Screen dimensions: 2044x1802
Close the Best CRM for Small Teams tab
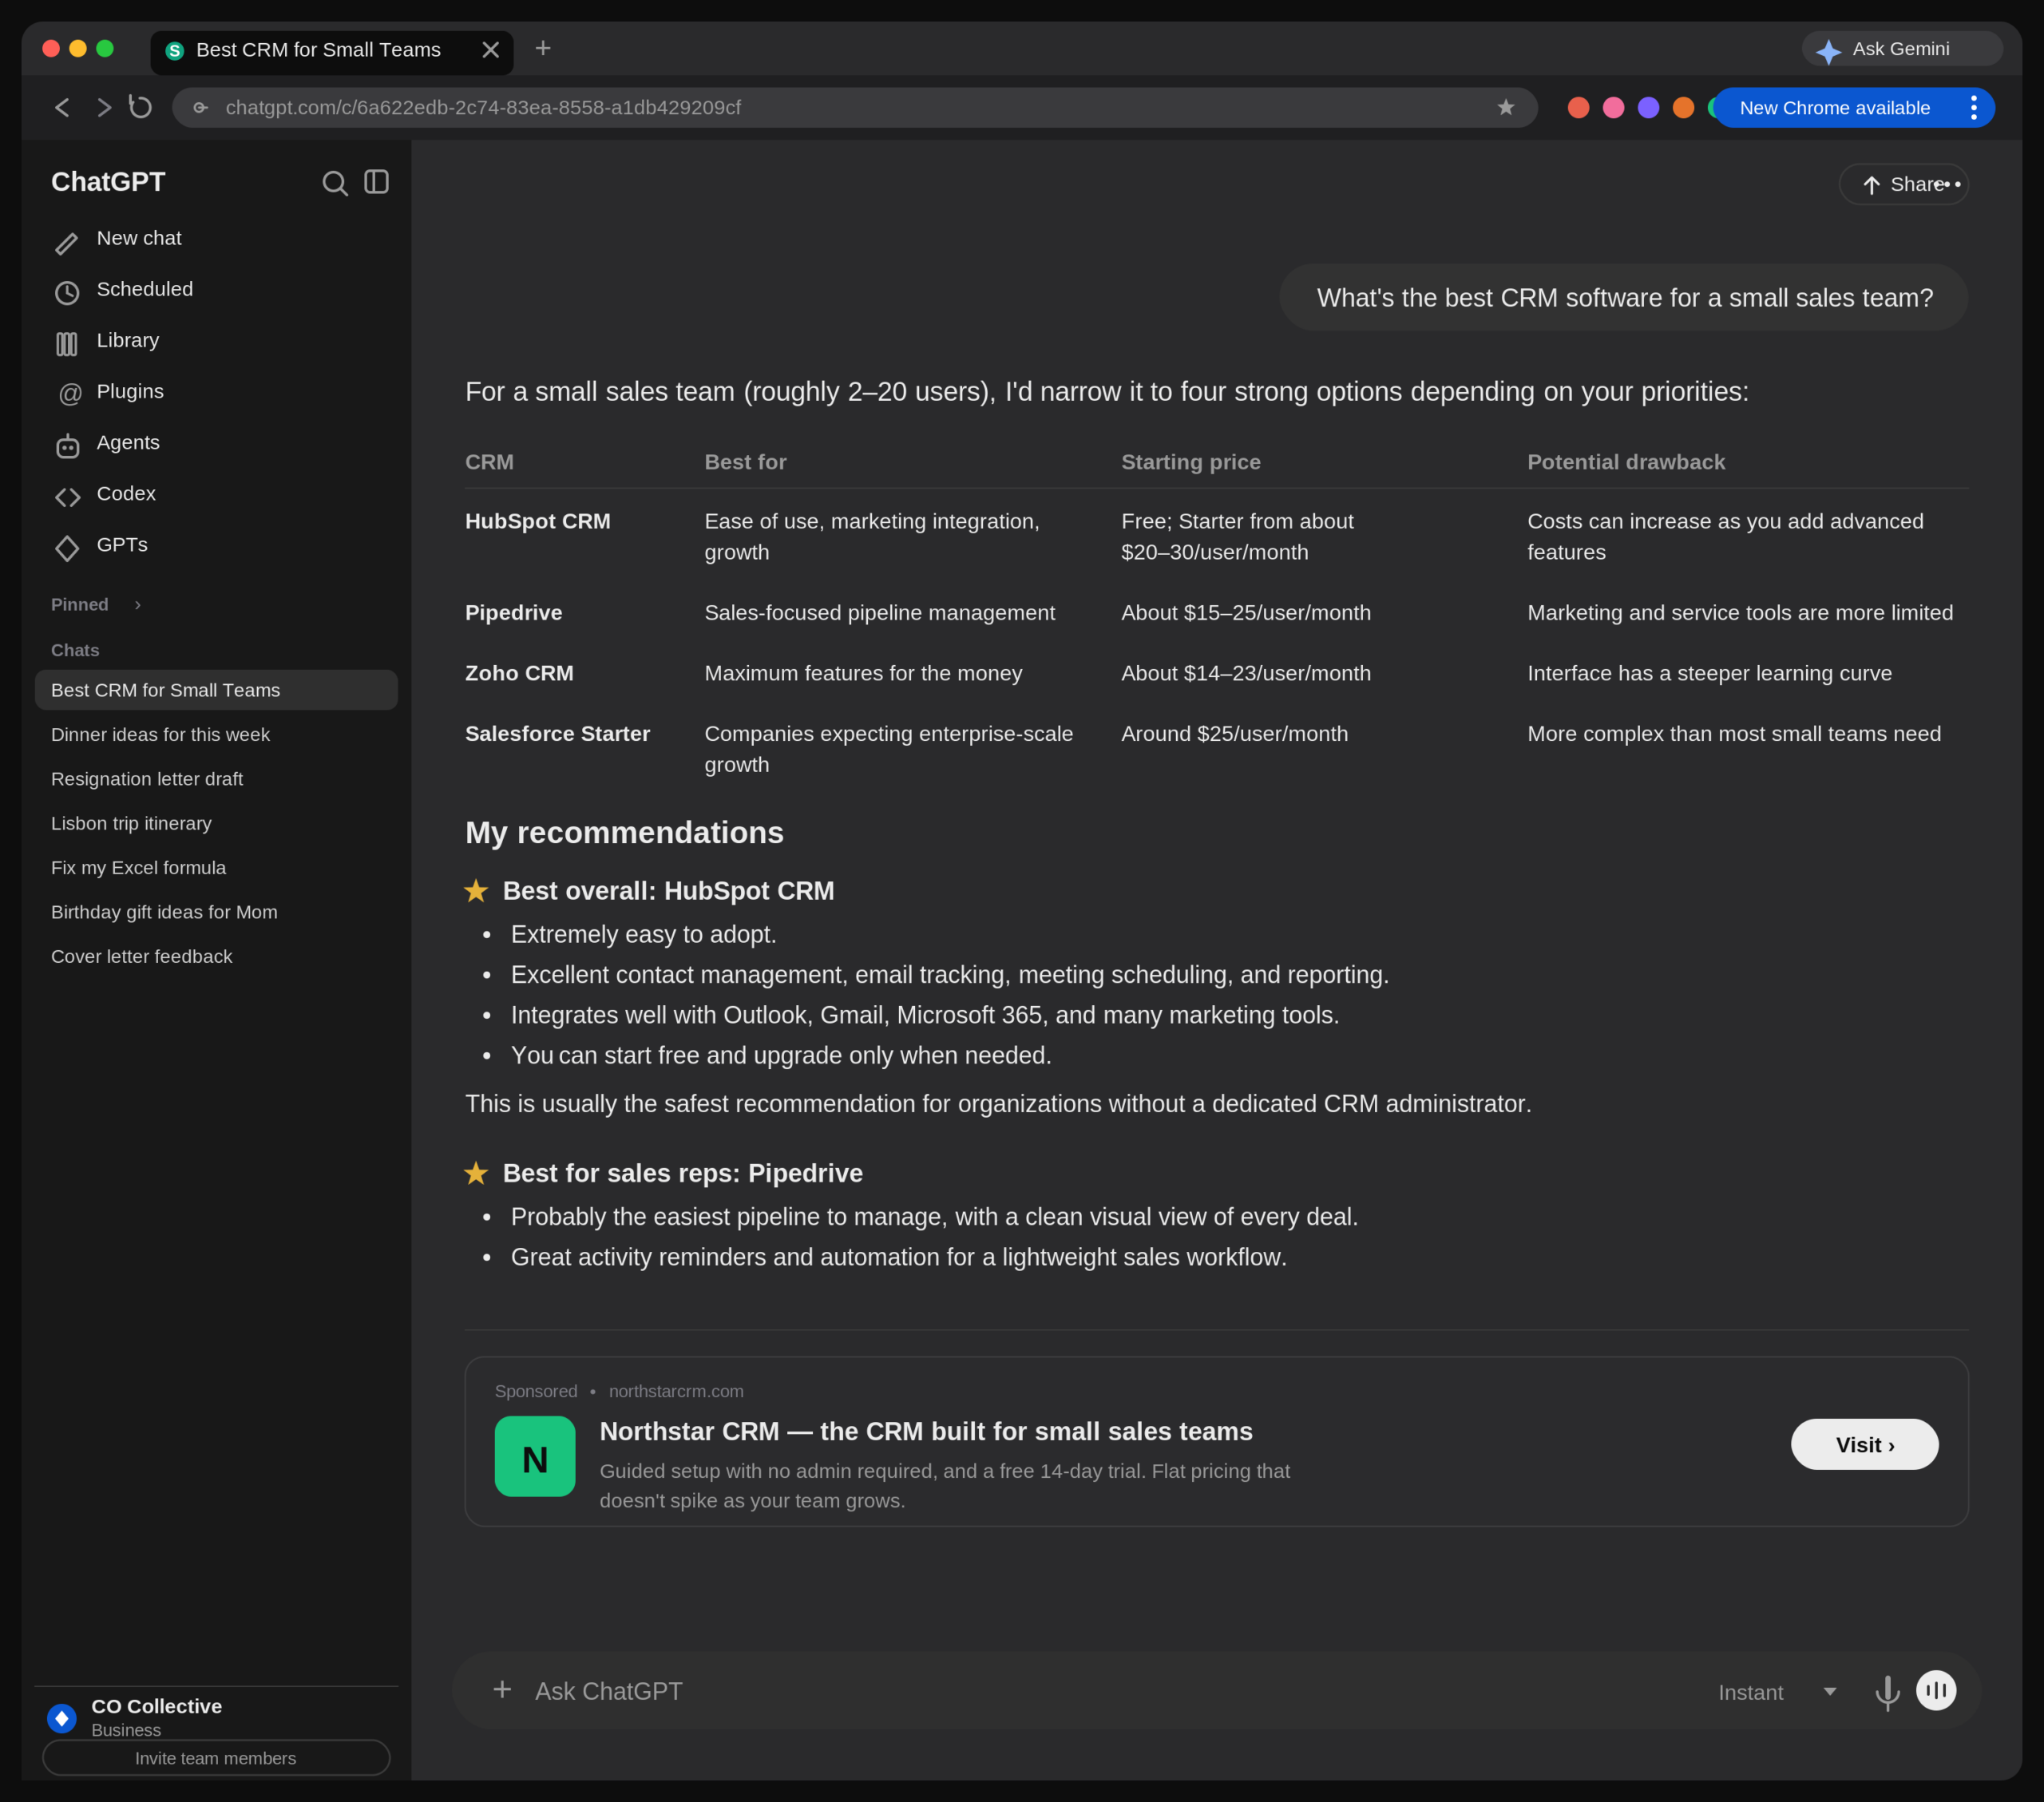490,50
